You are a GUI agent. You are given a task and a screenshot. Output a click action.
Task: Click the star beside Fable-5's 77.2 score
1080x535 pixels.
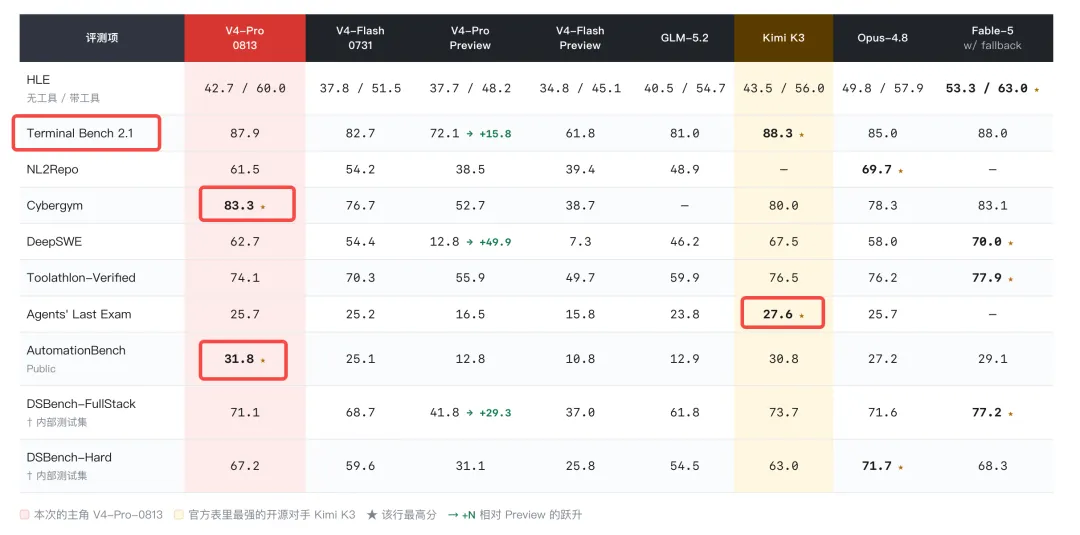[1010, 414]
